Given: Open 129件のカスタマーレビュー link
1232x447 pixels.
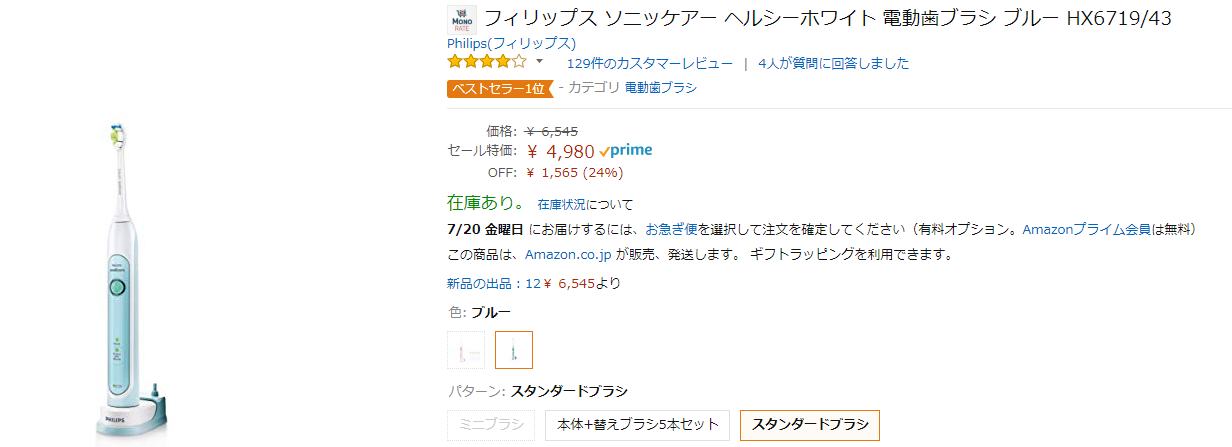Looking at the screenshot, I should 649,63.
